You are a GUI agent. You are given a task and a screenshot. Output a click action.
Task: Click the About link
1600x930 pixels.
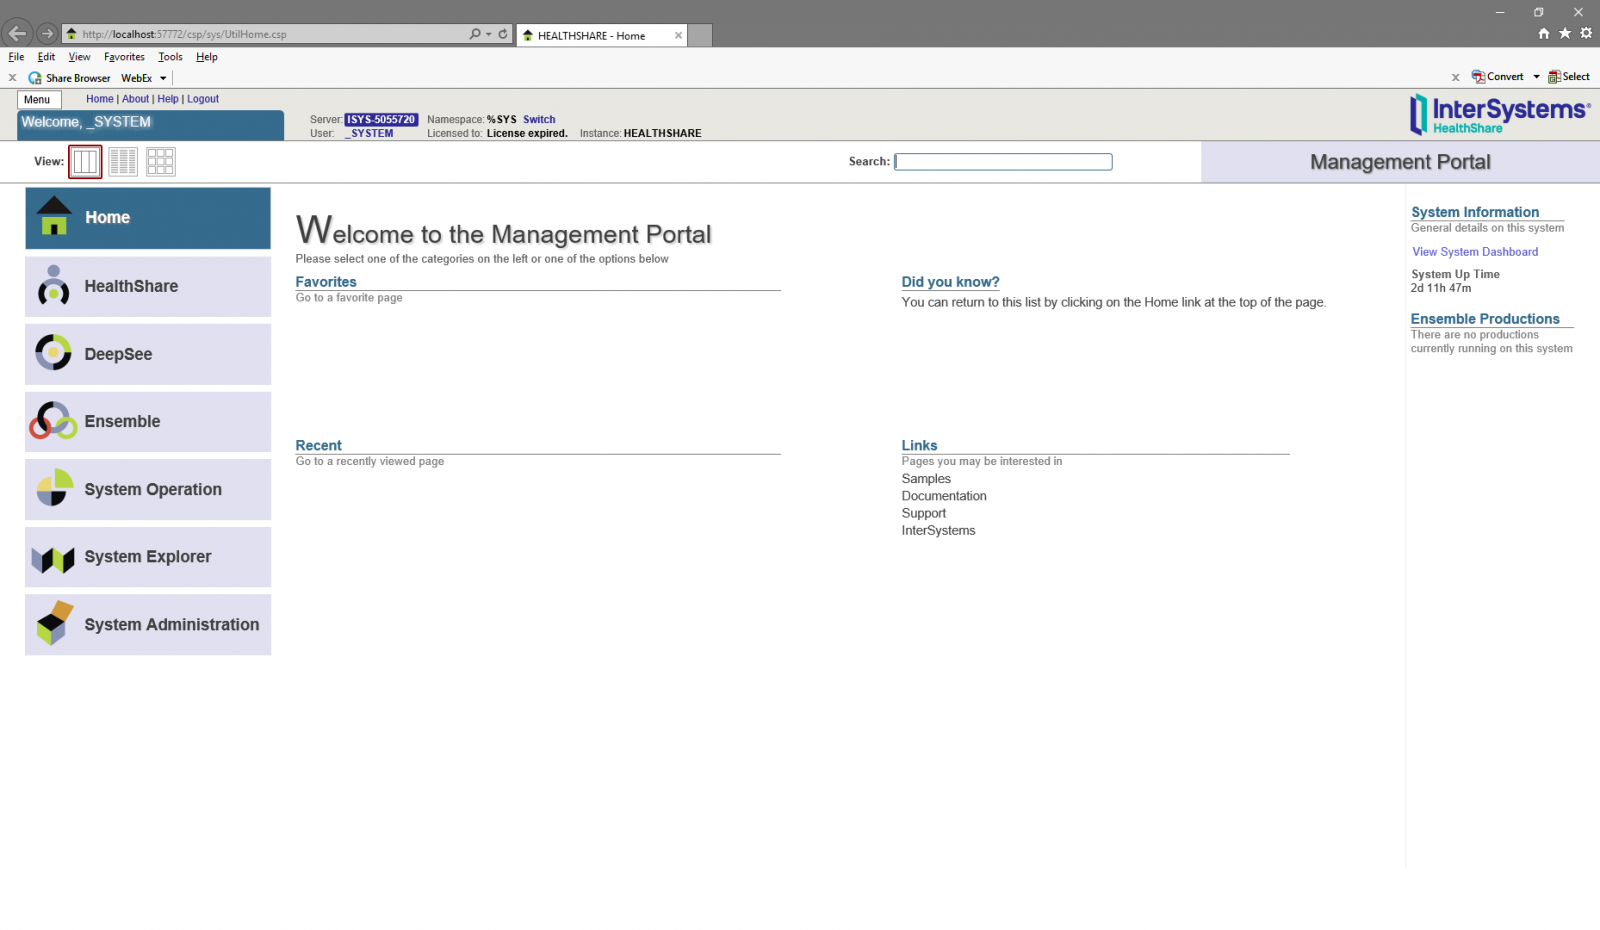point(136,99)
